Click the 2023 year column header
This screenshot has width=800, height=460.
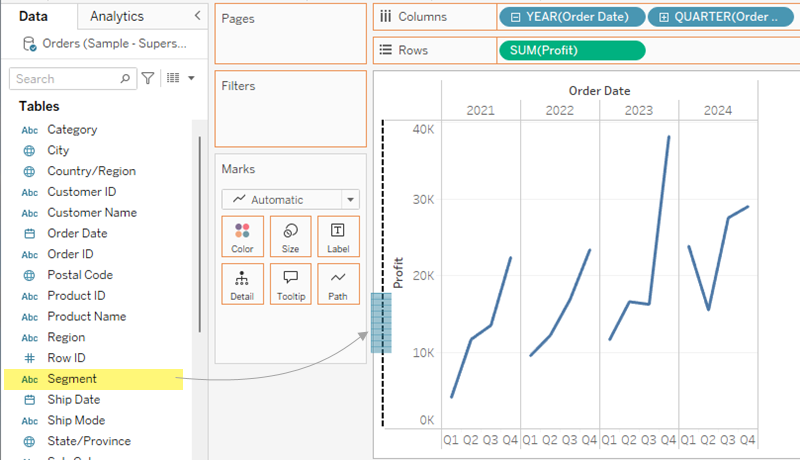[x=639, y=110]
